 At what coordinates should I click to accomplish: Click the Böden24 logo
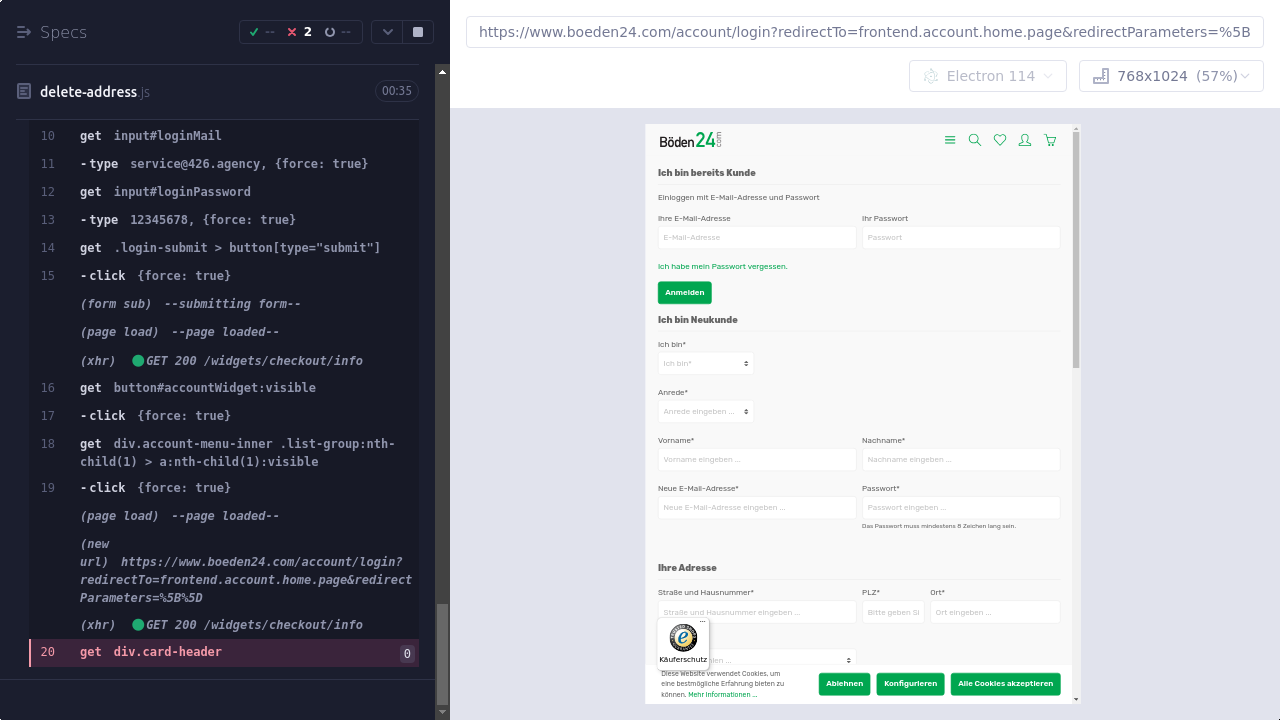pos(690,140)
